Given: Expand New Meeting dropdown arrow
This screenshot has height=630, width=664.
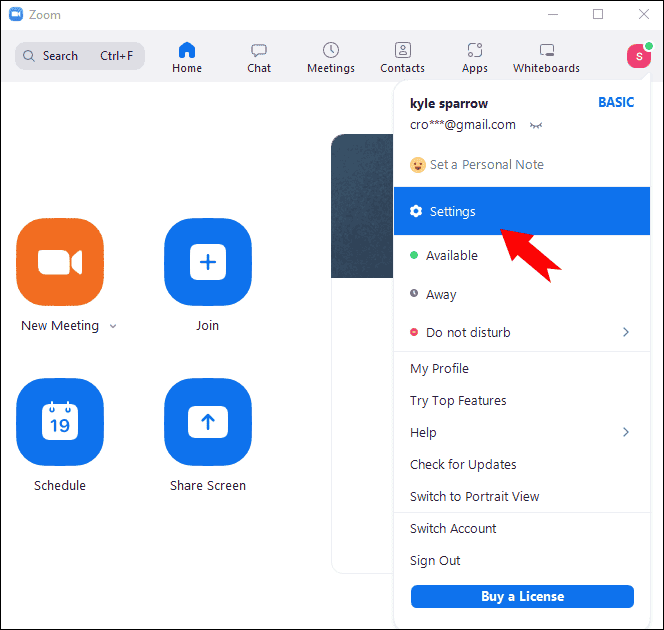Looking at the screenshot, I should pyautogui.click(x=113, y=326).
